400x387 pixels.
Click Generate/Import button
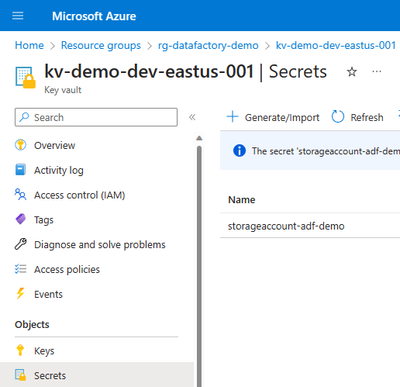(273, 117)
